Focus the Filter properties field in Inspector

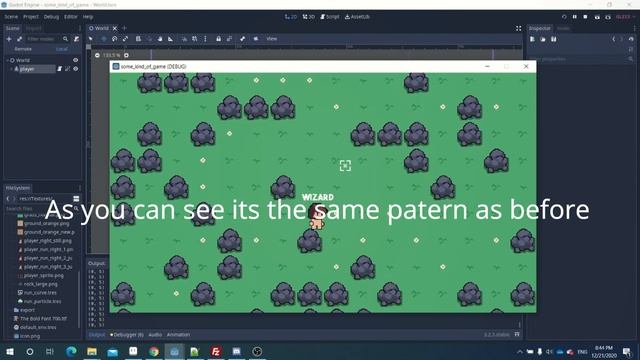(581, 59)
